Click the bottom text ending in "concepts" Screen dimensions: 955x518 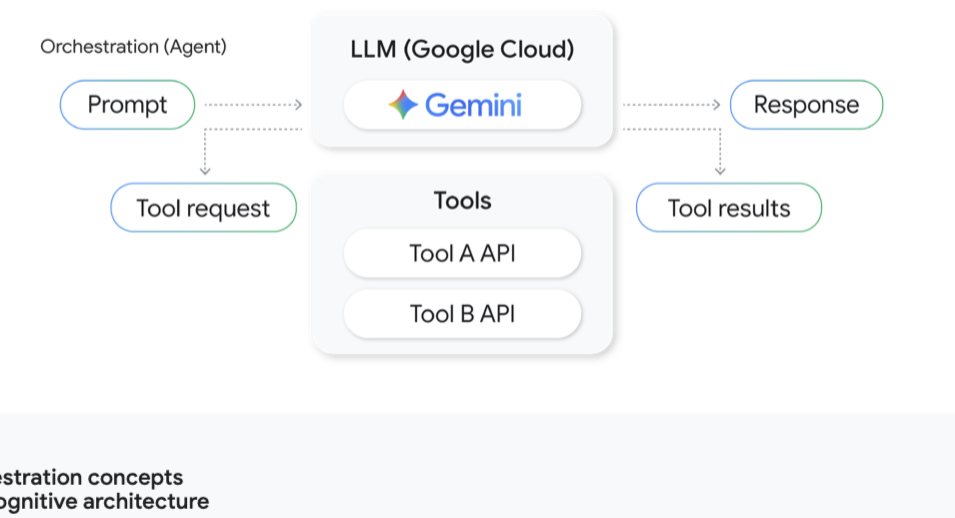[92, 477]
